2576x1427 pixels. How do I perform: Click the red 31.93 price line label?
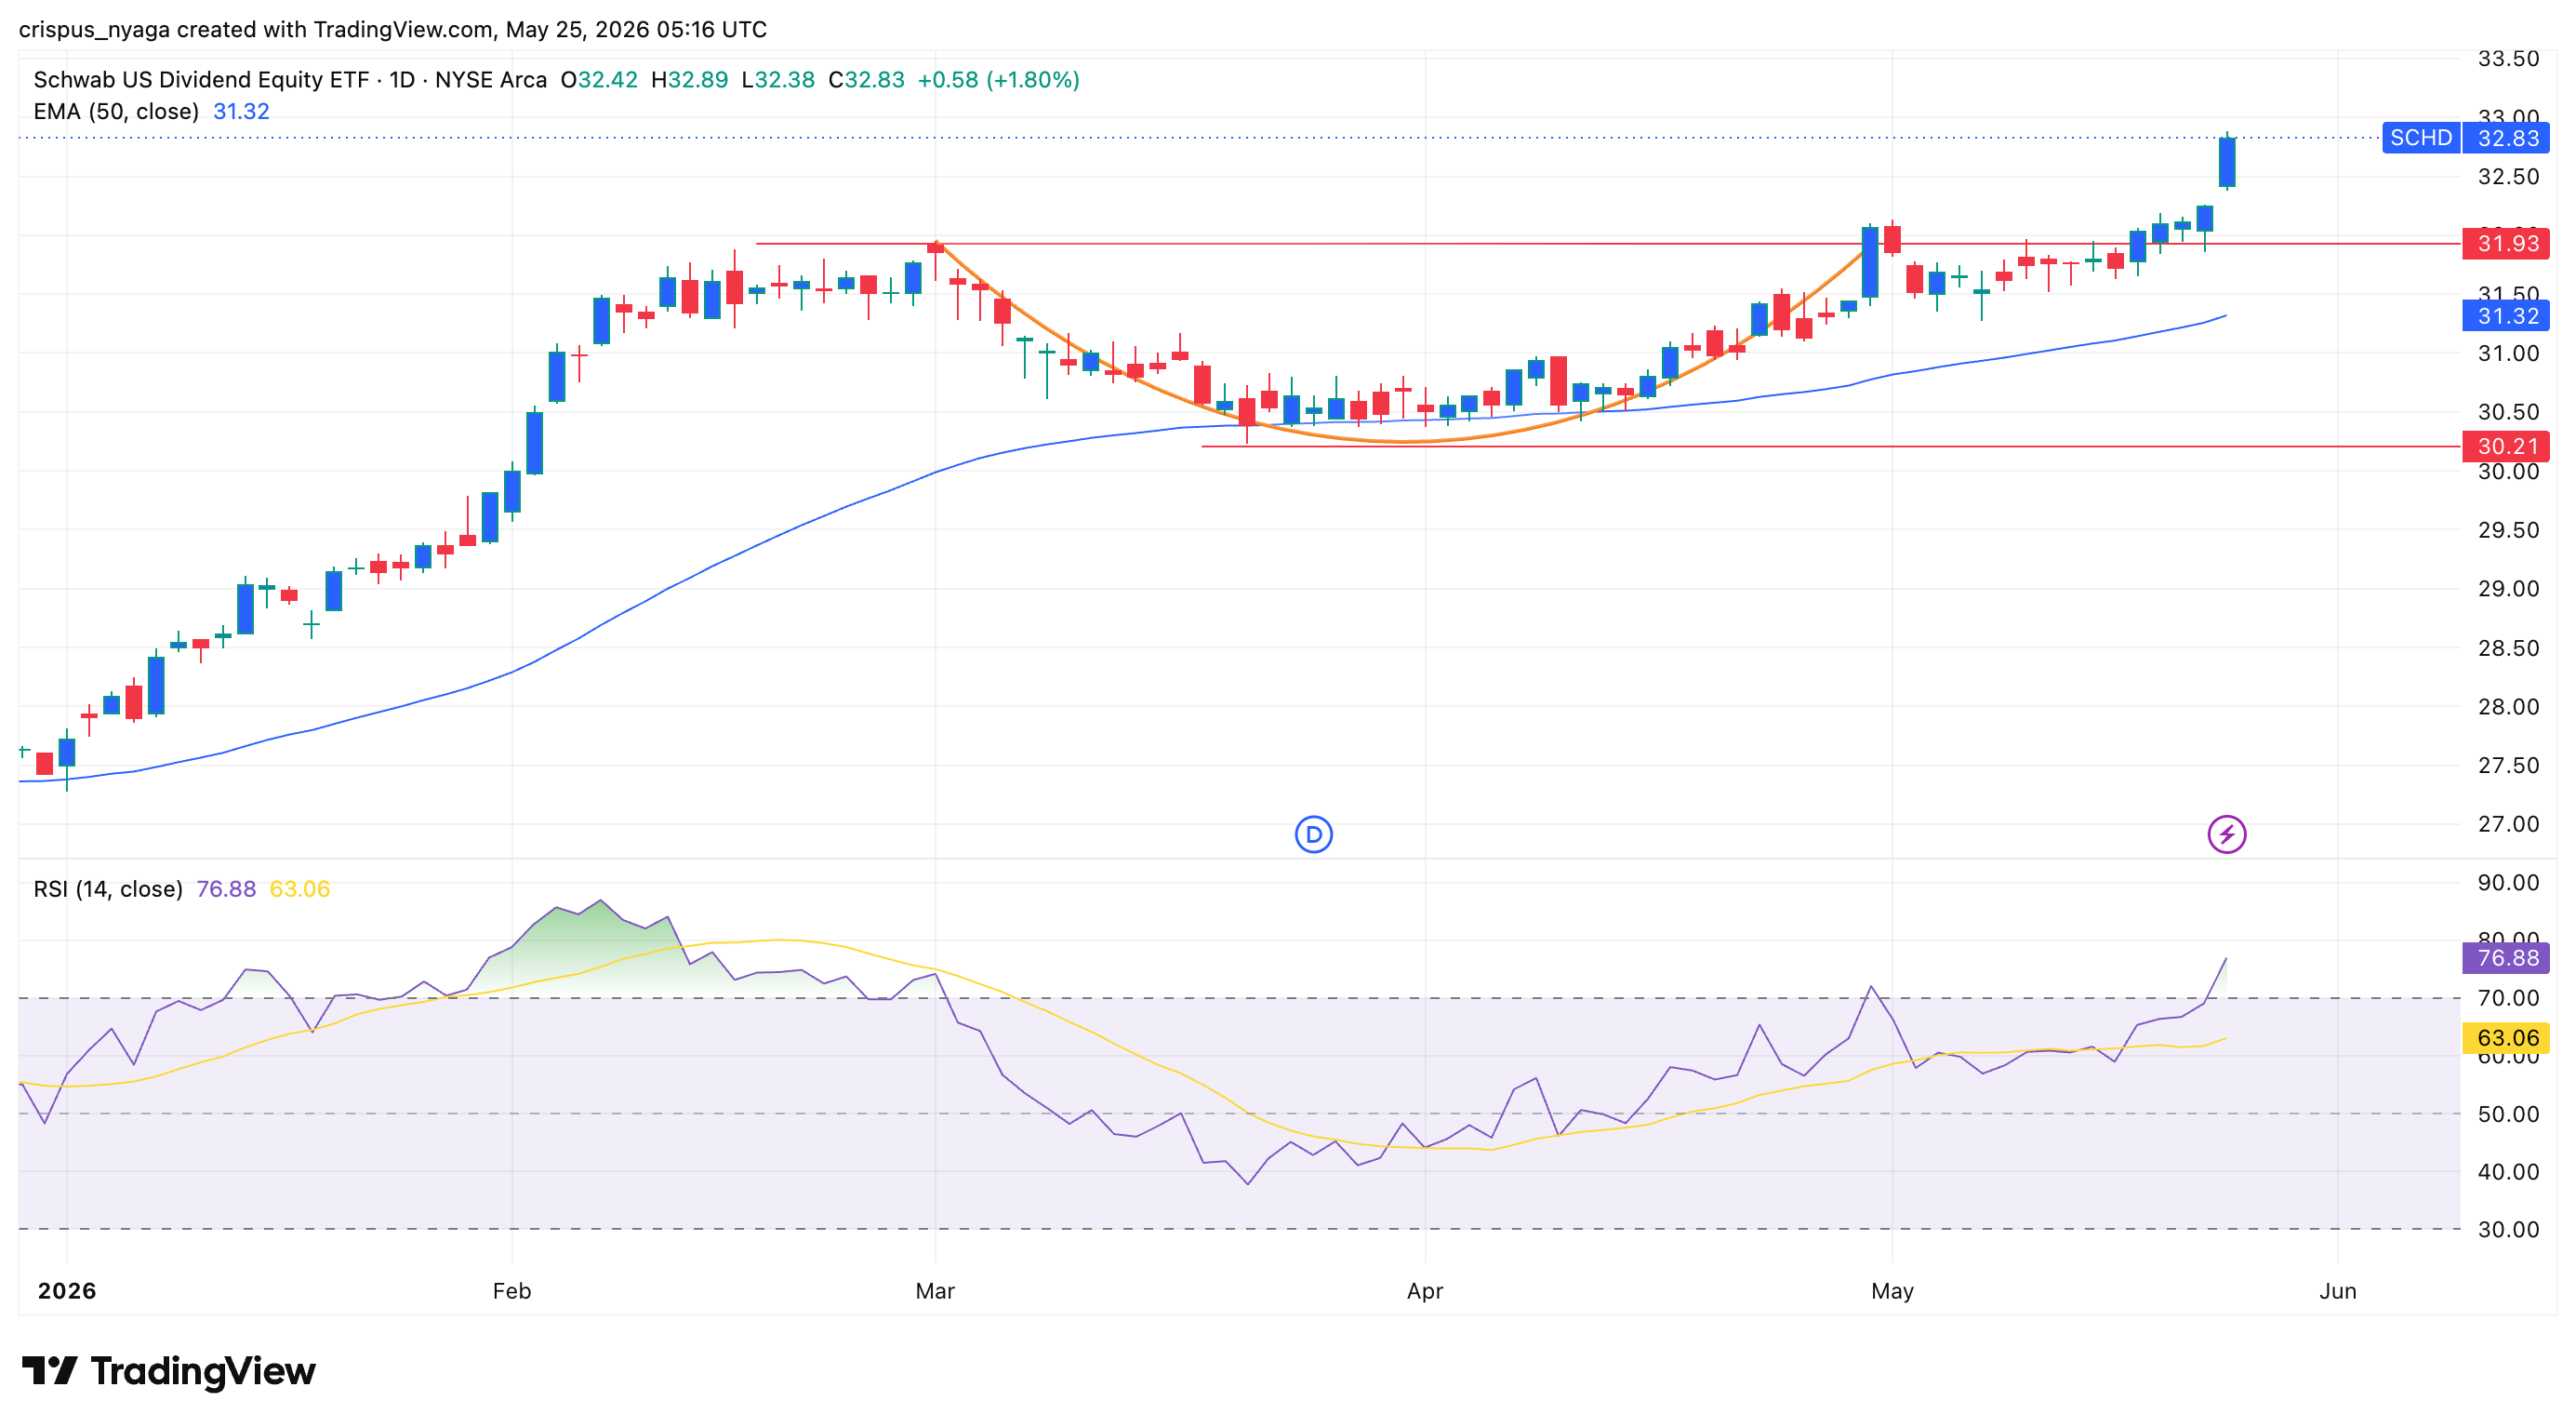click(x=2506, y=243)
